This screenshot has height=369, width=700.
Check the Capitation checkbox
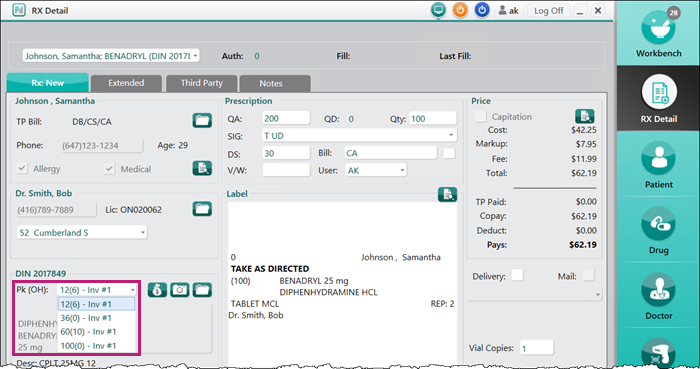[480, 116]
